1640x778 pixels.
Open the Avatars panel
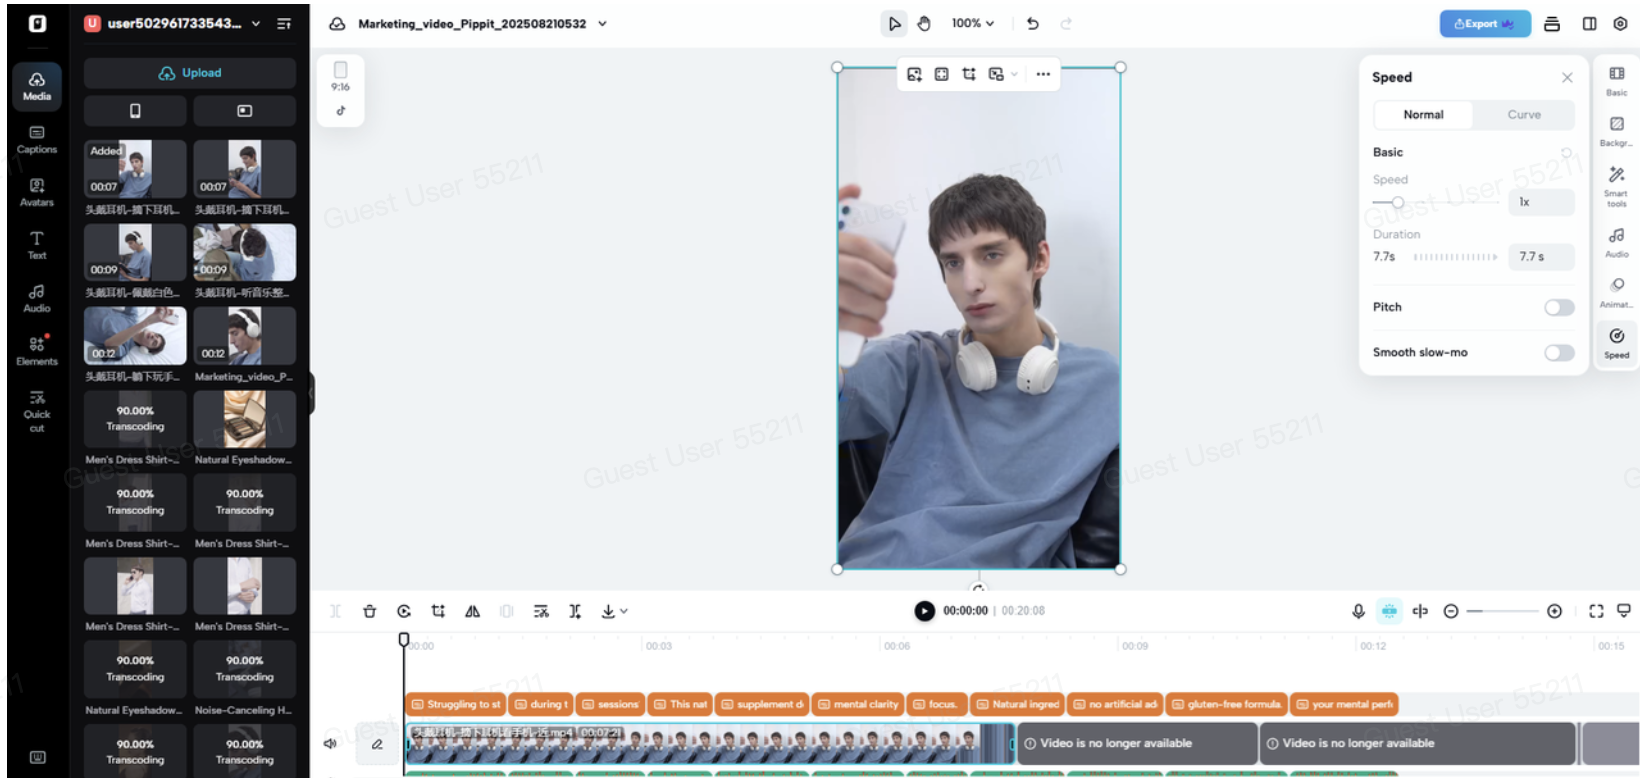(x=36, y=192)
